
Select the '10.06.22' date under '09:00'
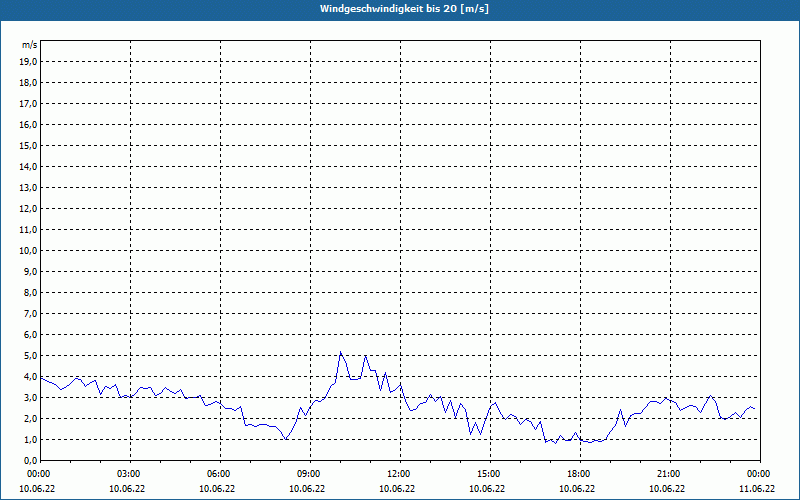[x=307, y=488]
